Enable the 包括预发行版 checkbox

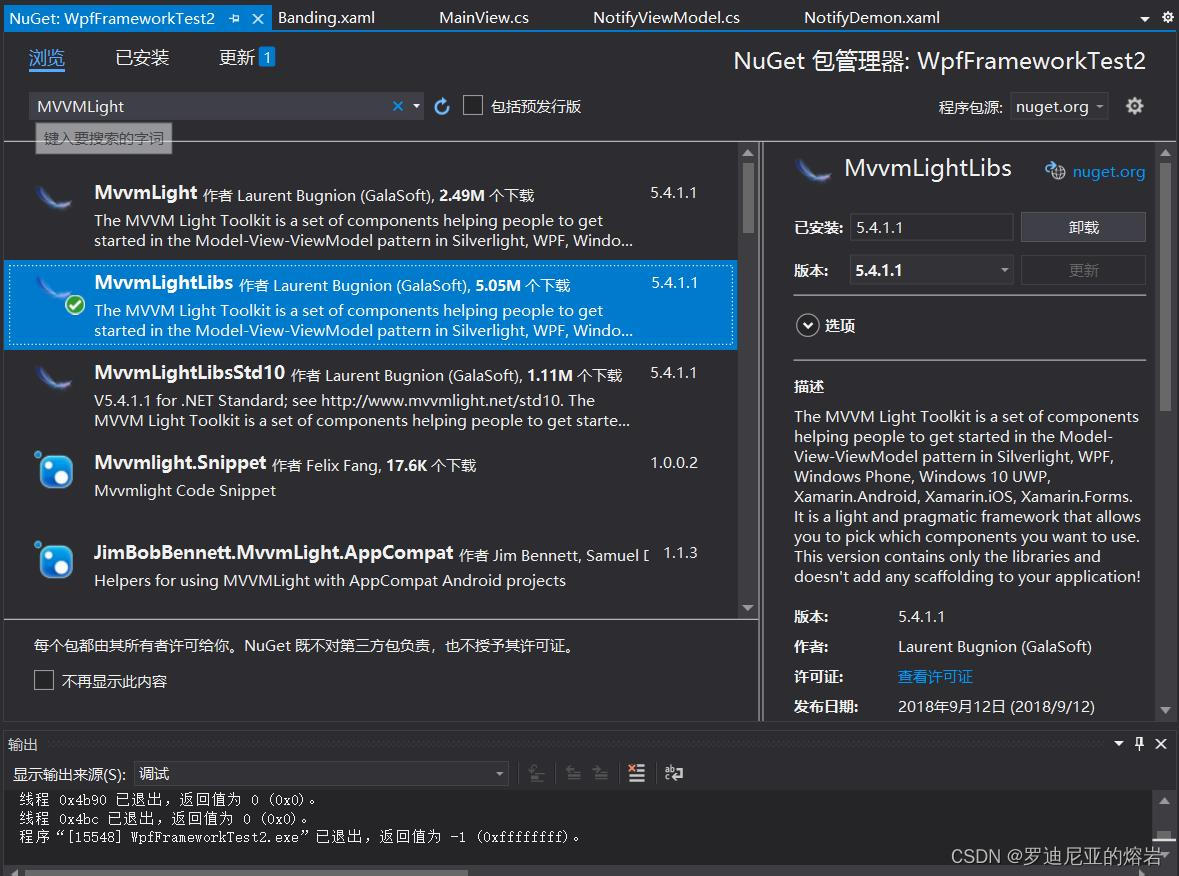473,104
